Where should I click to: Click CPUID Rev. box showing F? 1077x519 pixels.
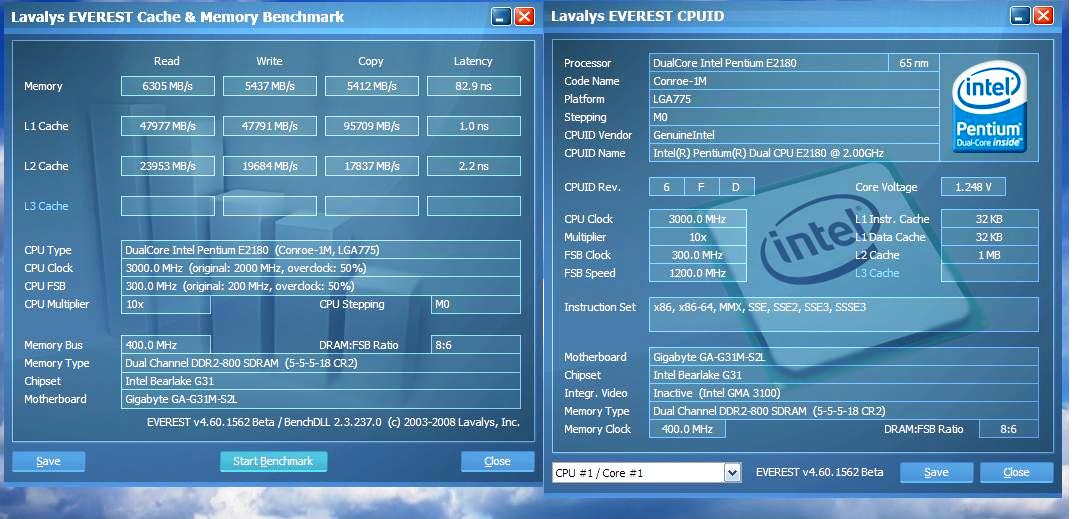(x=701, y=187)
